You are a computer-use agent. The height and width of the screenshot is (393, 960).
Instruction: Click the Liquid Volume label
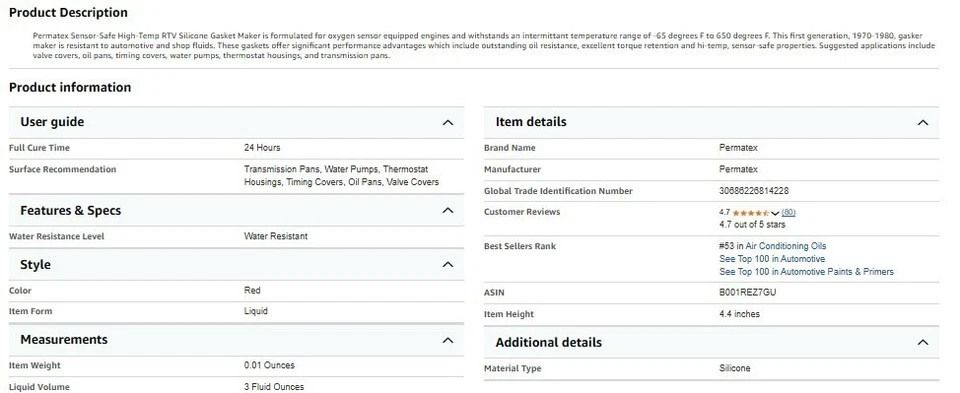39,387
